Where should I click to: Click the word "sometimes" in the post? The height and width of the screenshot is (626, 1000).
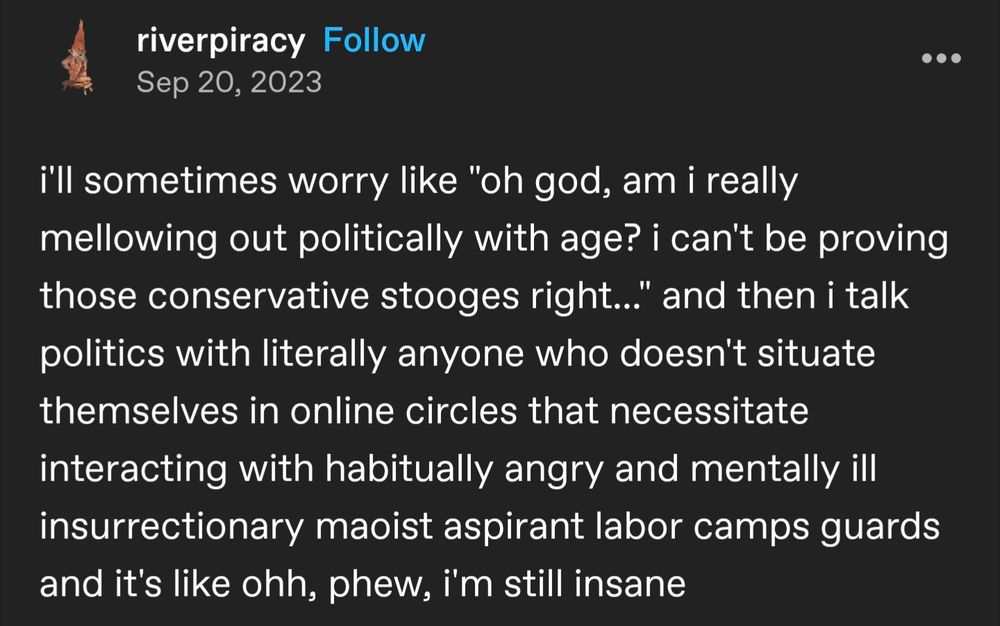coord(180,181)
